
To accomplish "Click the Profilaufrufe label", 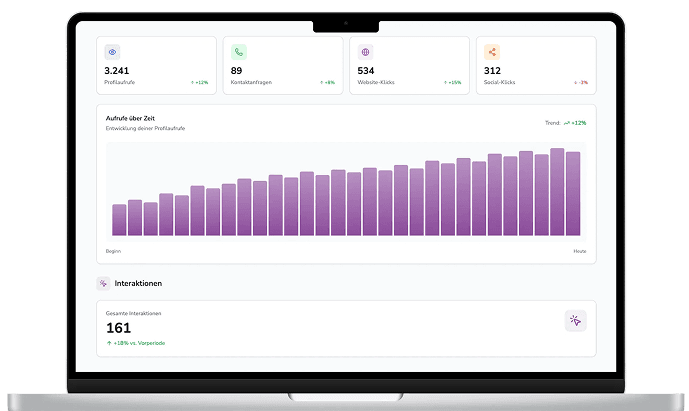I will (120, 82).
